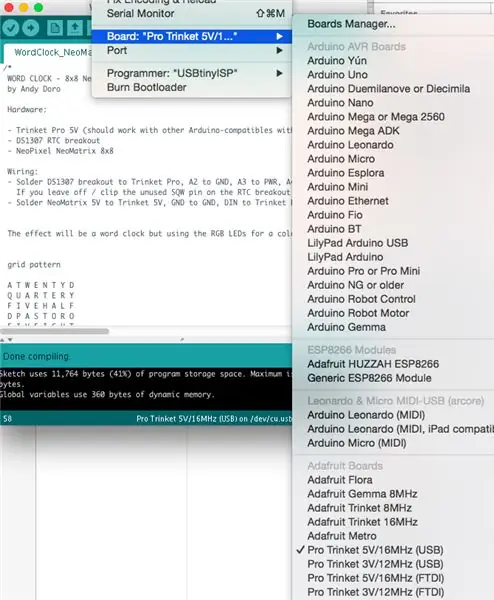The image size is (494, 600).
Task: Click the 'by Andy Doro' comment line
Action: (34, 89)
